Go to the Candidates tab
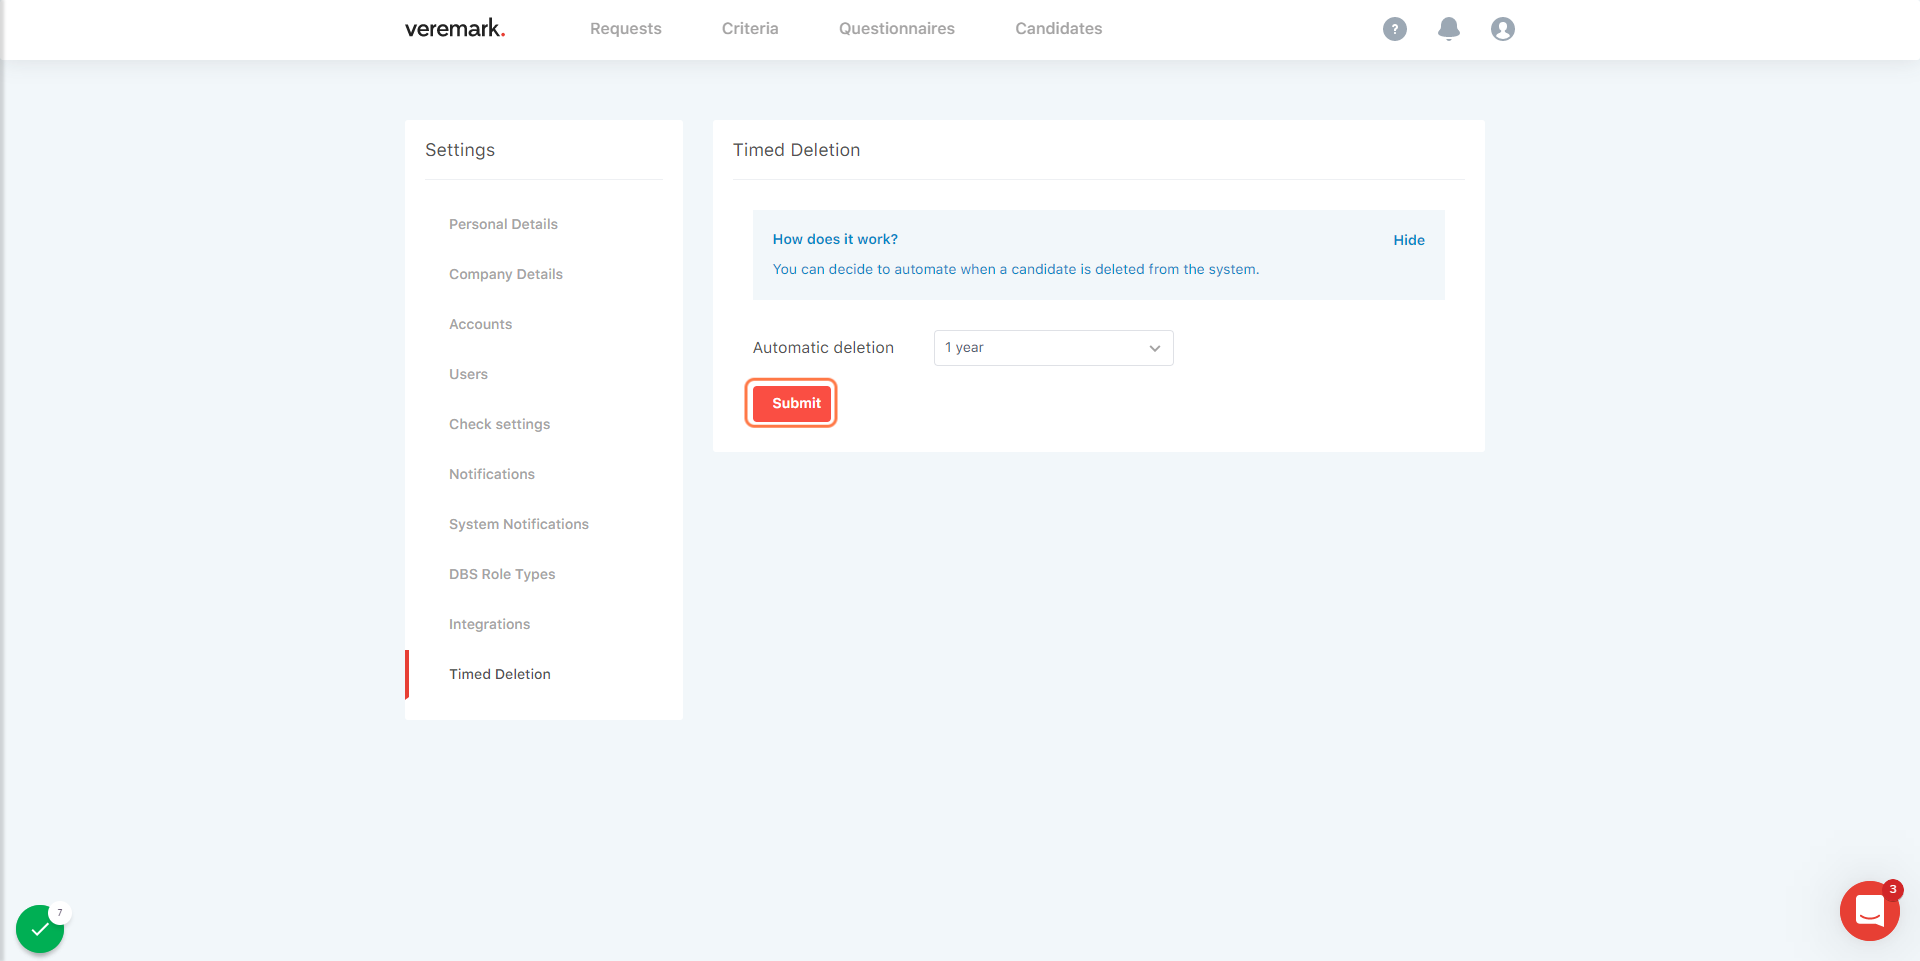The image size is (1920, 961). point(1059,29)
